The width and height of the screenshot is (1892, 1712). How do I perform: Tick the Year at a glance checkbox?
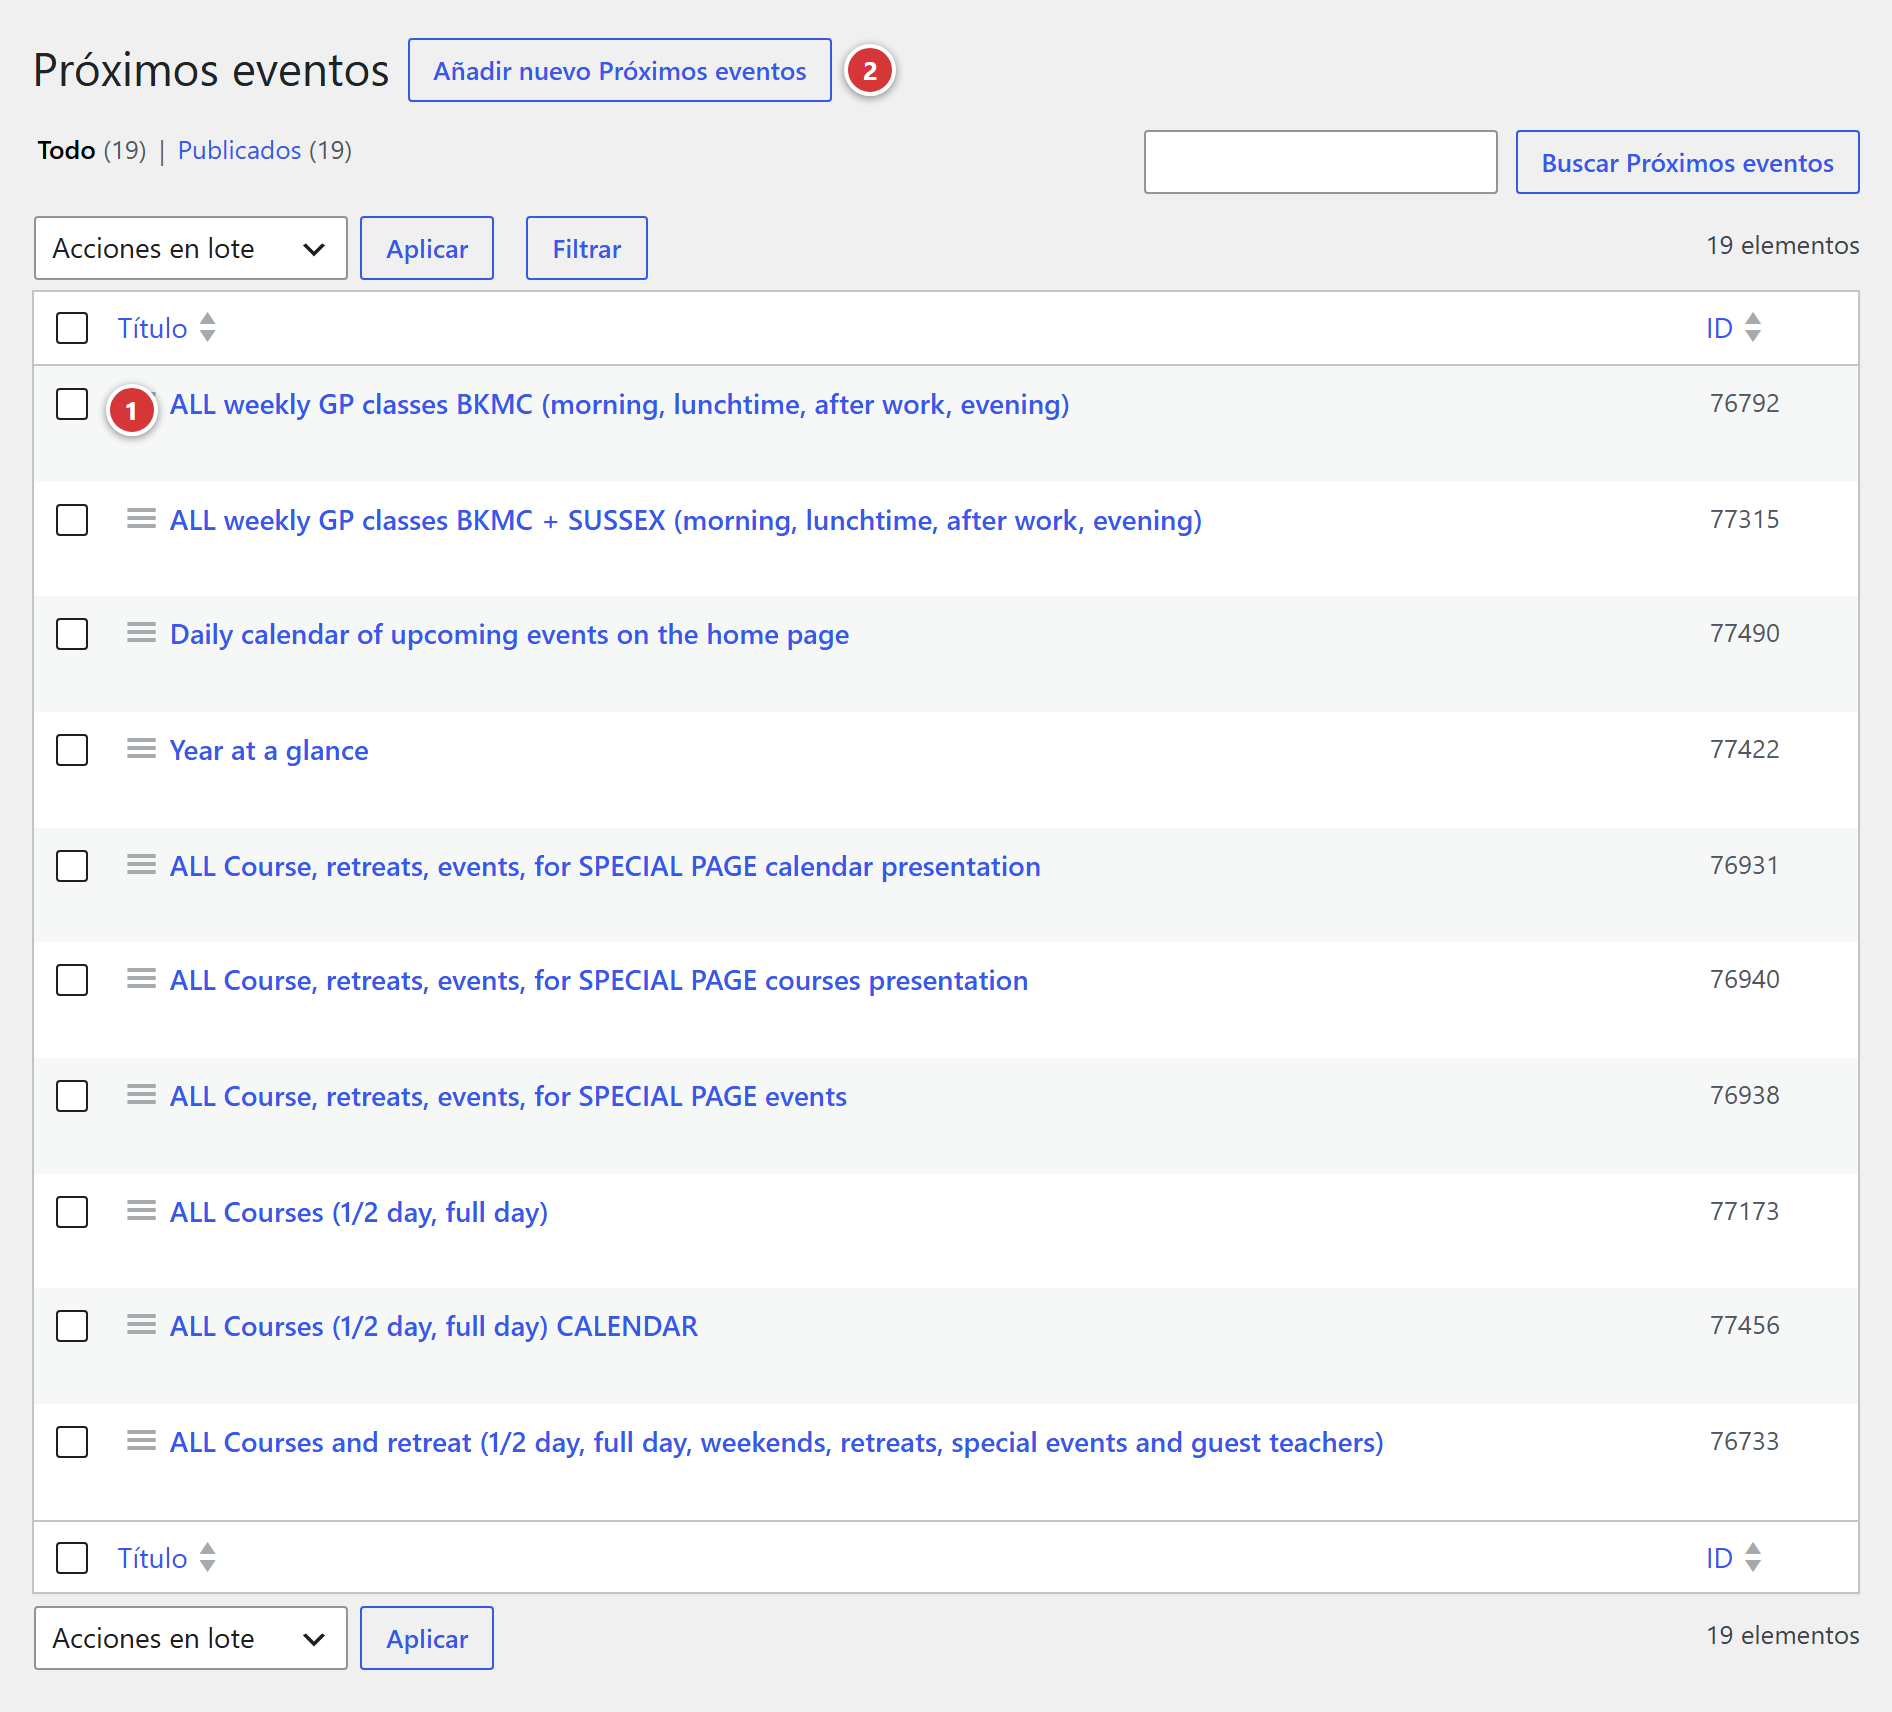tap(72, 750)
